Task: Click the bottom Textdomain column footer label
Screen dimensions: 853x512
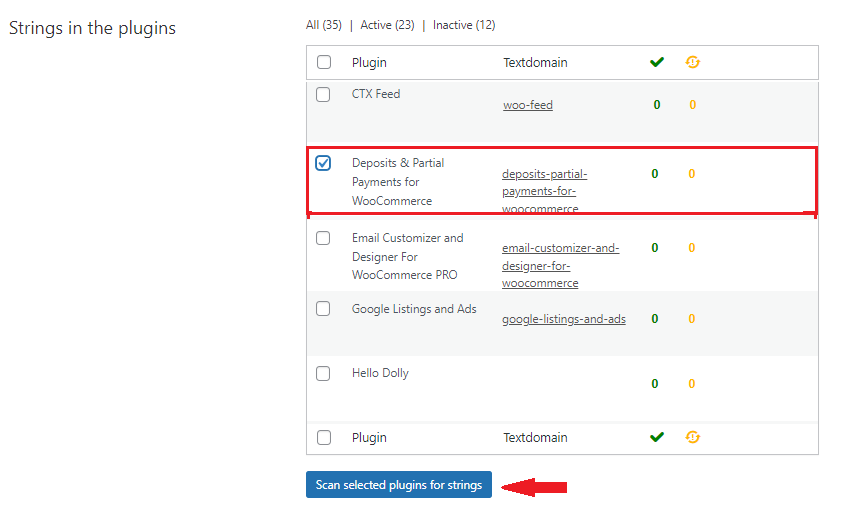Action: click(535, 437)
